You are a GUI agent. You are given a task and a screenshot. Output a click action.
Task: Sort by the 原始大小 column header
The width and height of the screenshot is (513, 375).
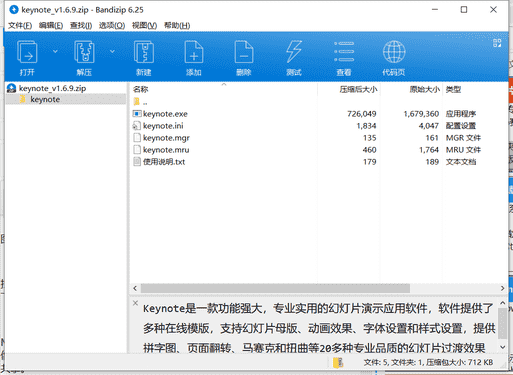click(x=424, y=89)
